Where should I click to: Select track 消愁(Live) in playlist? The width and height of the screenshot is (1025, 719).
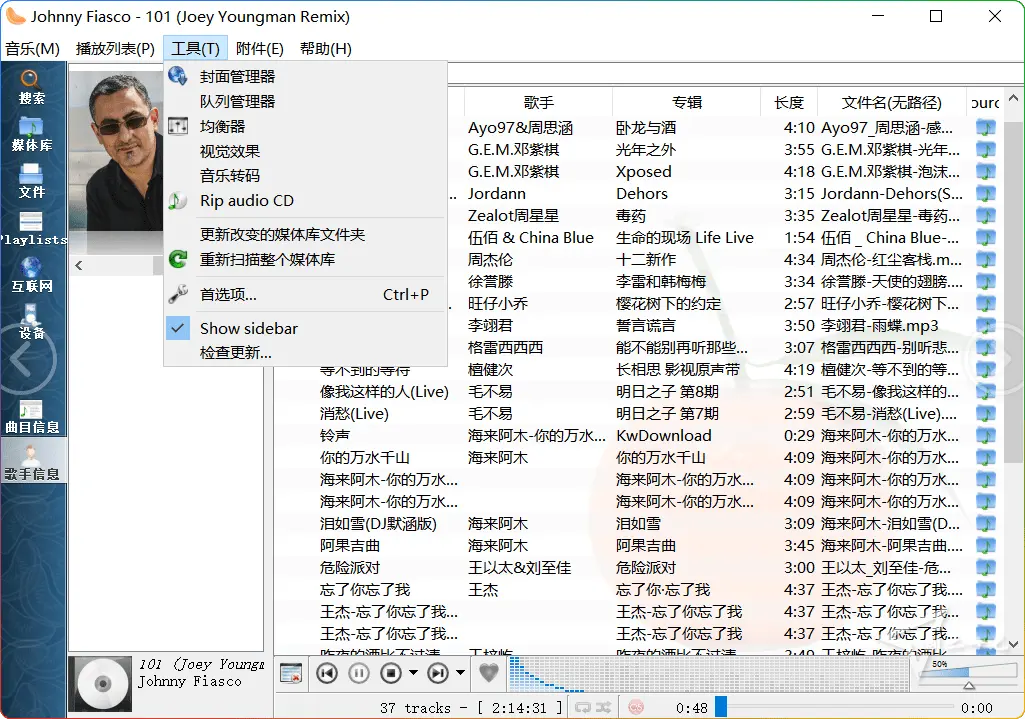[354, 414]
